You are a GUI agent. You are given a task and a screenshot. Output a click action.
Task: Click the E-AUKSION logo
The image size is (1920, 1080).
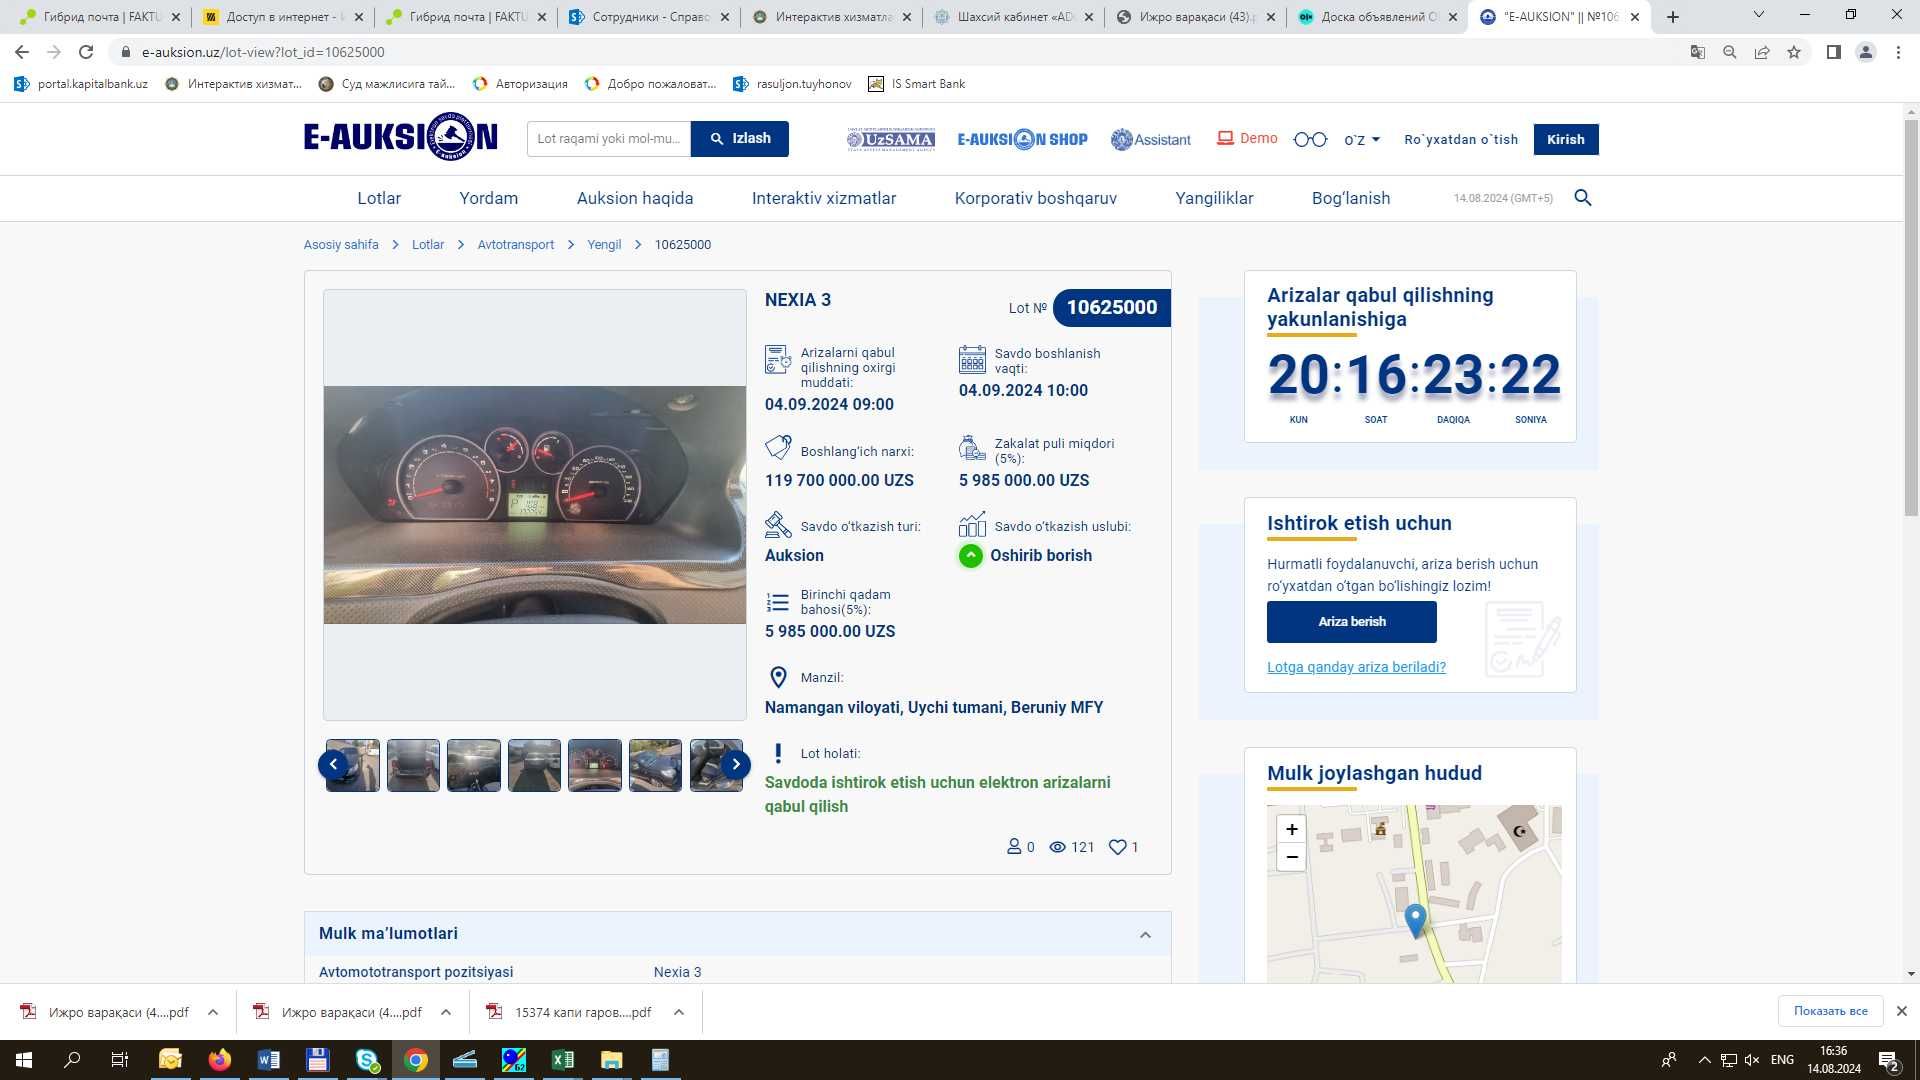(x=400, y=137)
